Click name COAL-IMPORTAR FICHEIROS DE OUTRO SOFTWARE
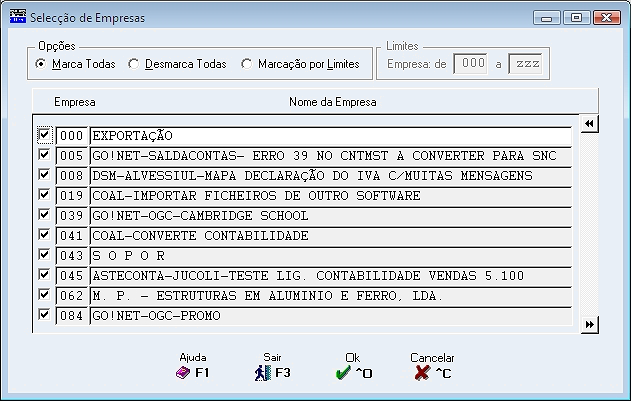Image resolution: width=631 pixels, height=401 pixels. pyautogui.click(x=330, y=196)
